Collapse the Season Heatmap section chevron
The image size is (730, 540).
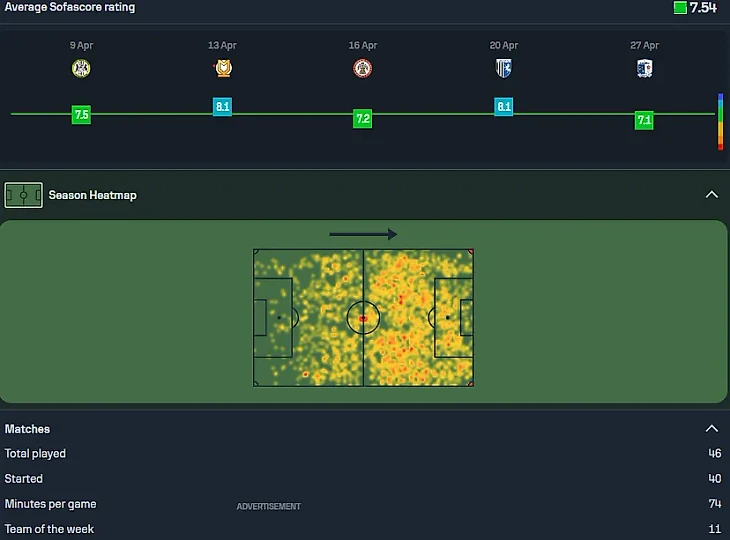tap(711, 195)
